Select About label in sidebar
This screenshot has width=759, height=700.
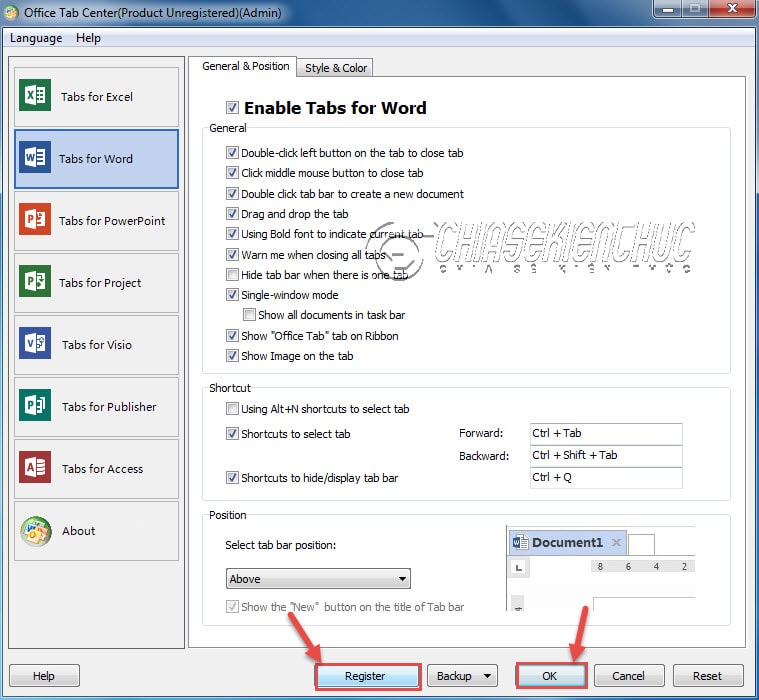[78, 531]
